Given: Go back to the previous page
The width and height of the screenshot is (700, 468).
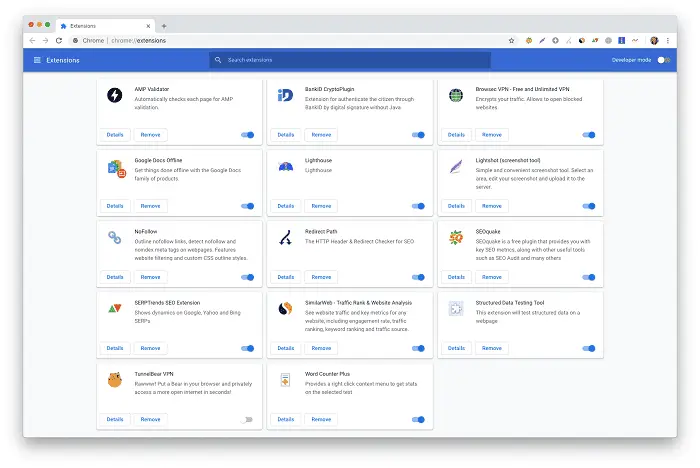Looking at the screenshot, I should coord(32,41).
